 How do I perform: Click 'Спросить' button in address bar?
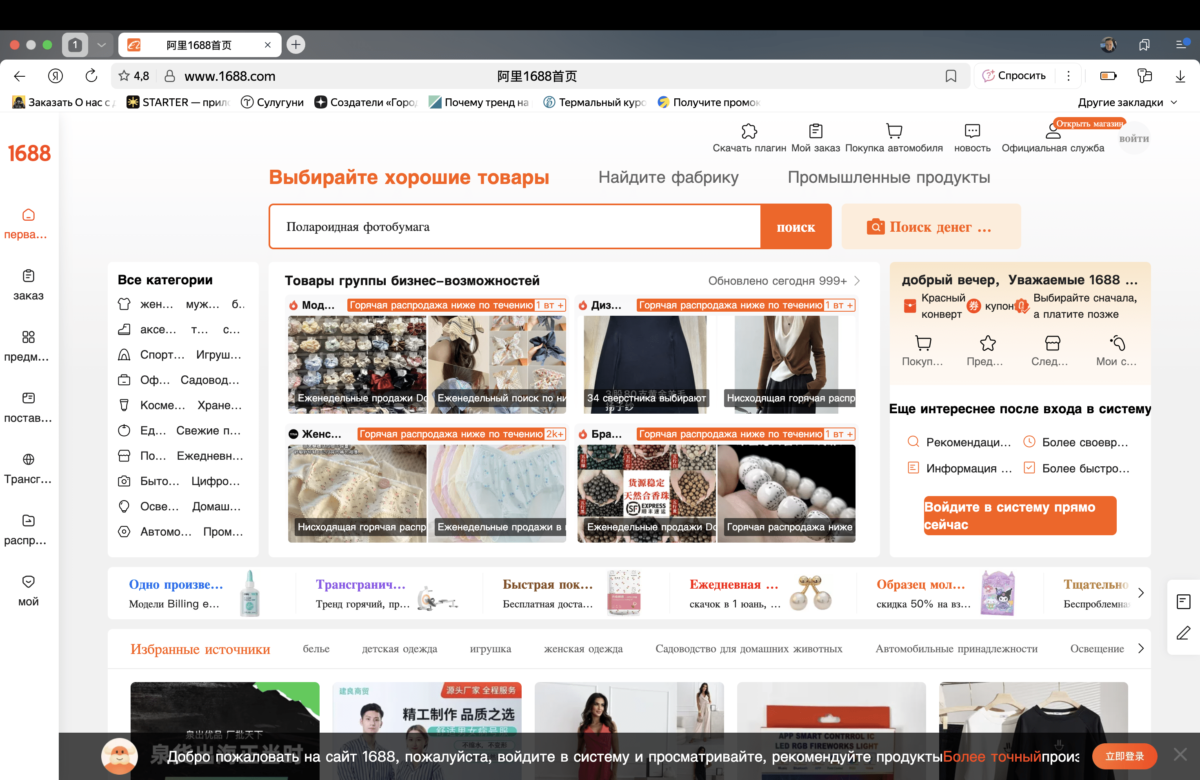pyautogui.click(x=1014, y=76)
